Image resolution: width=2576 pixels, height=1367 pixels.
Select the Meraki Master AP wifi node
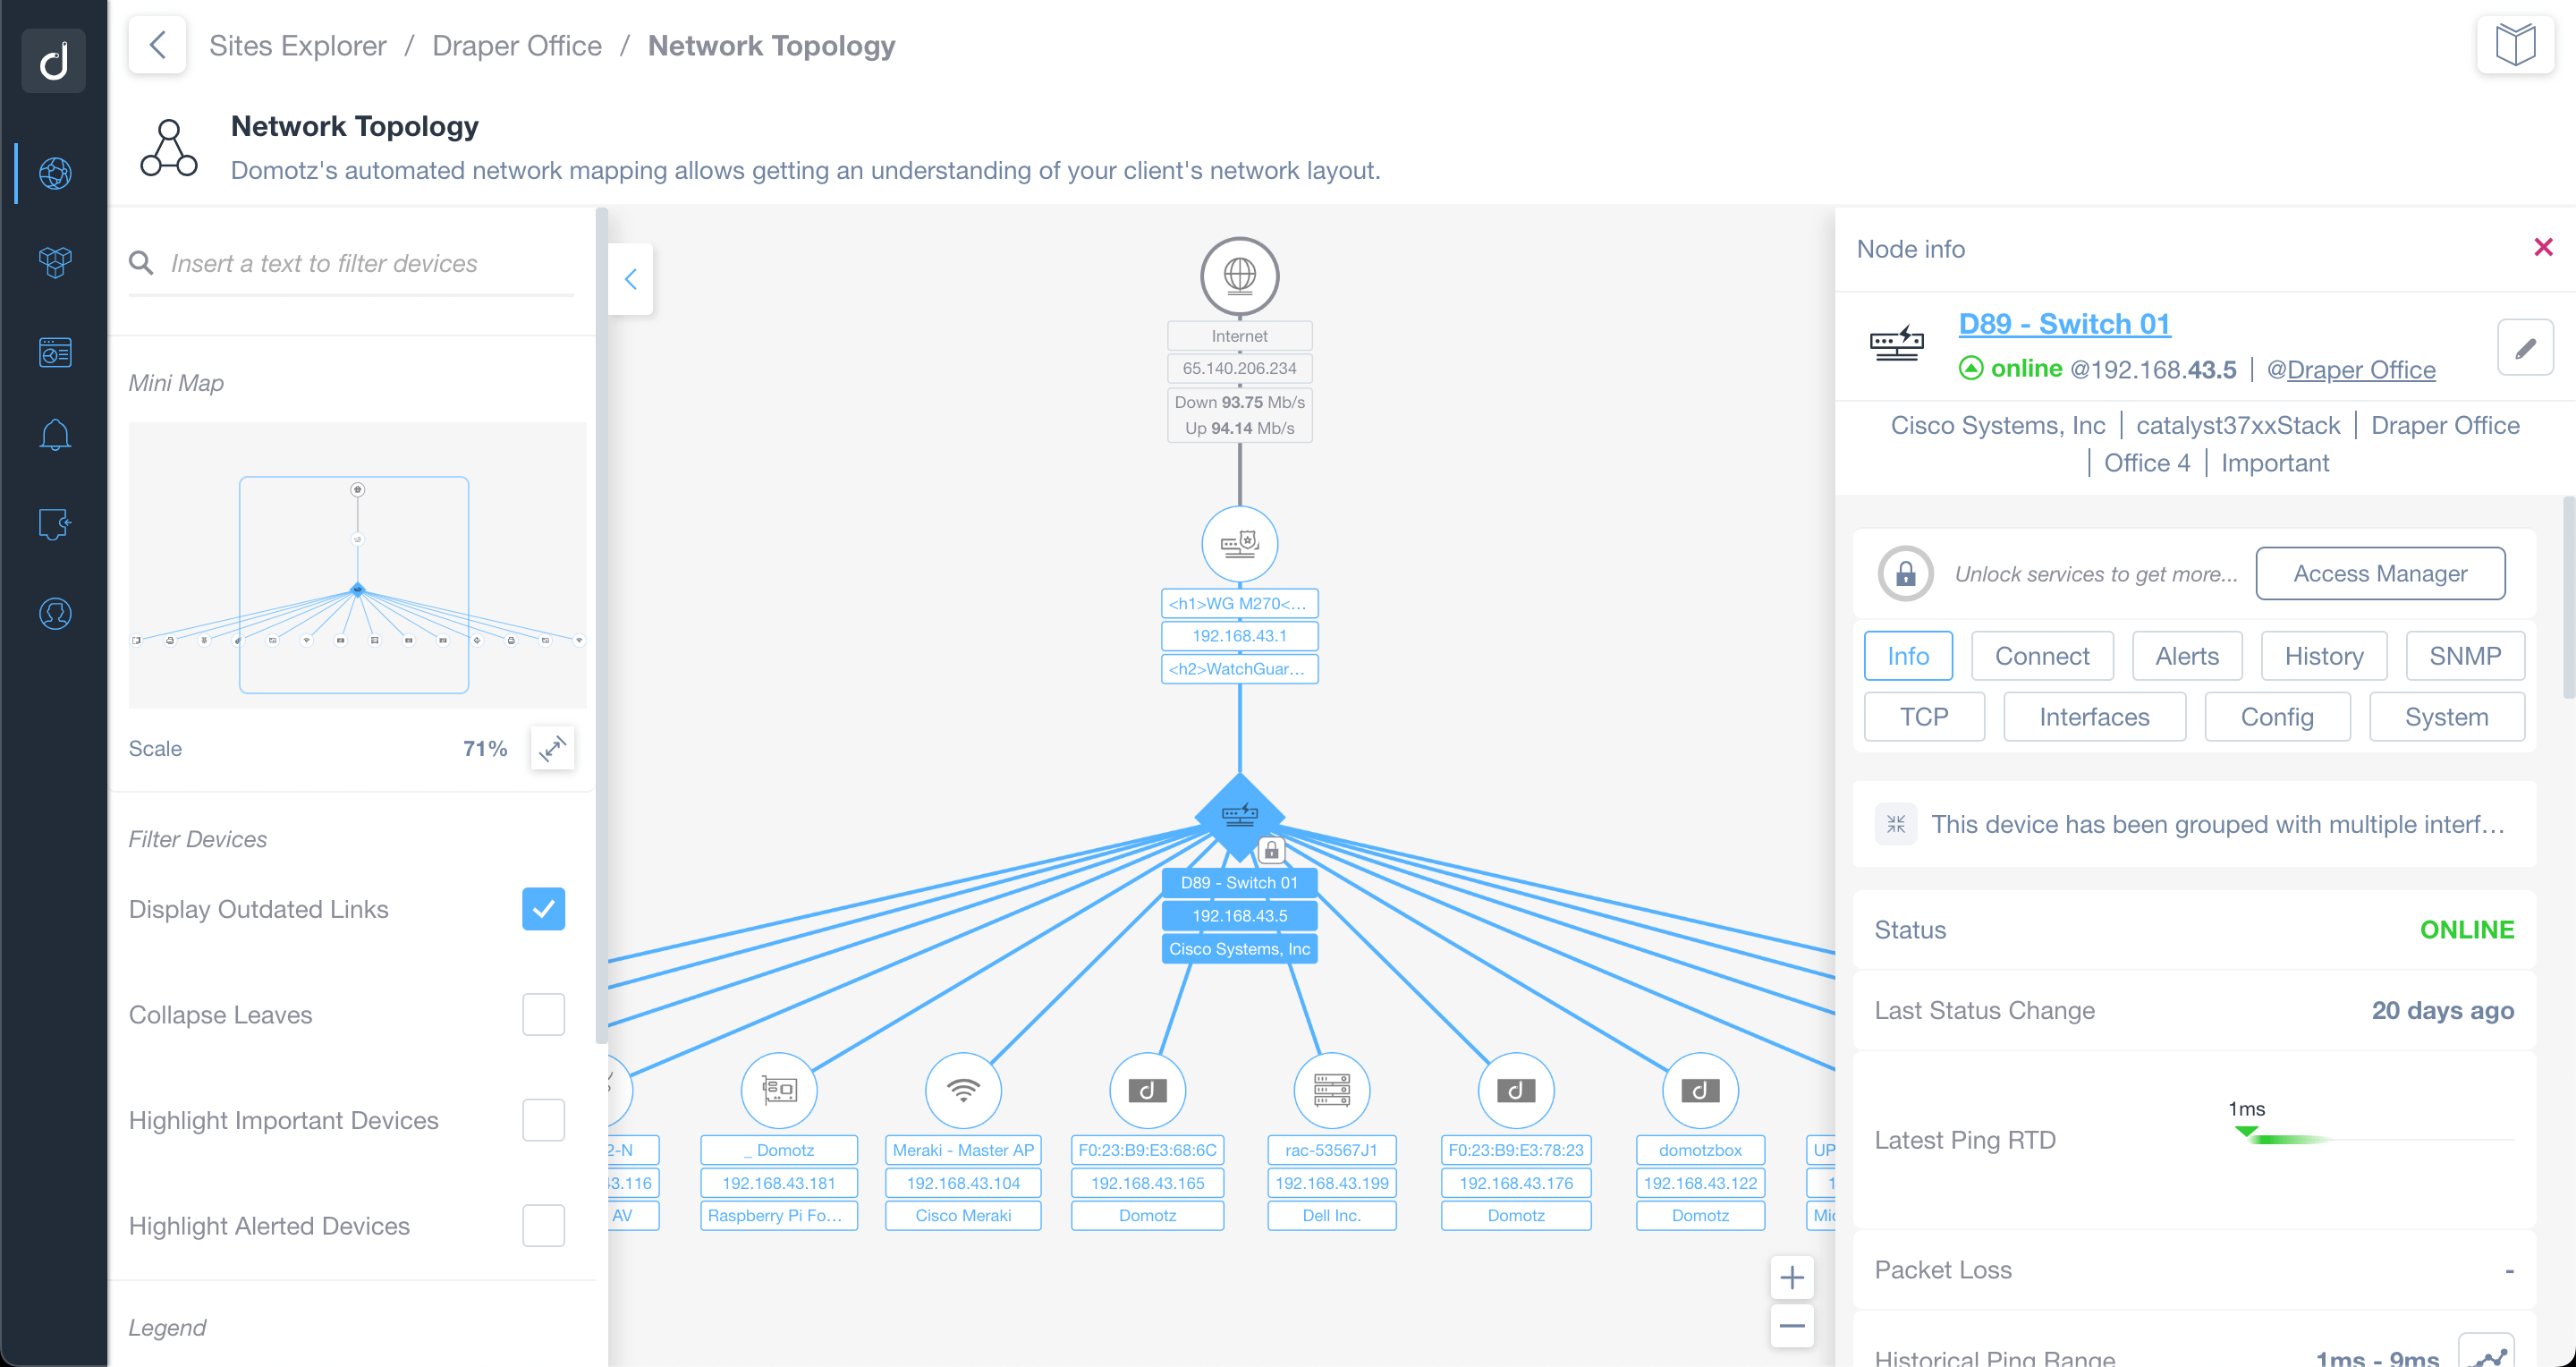[x=963, y=1090]
